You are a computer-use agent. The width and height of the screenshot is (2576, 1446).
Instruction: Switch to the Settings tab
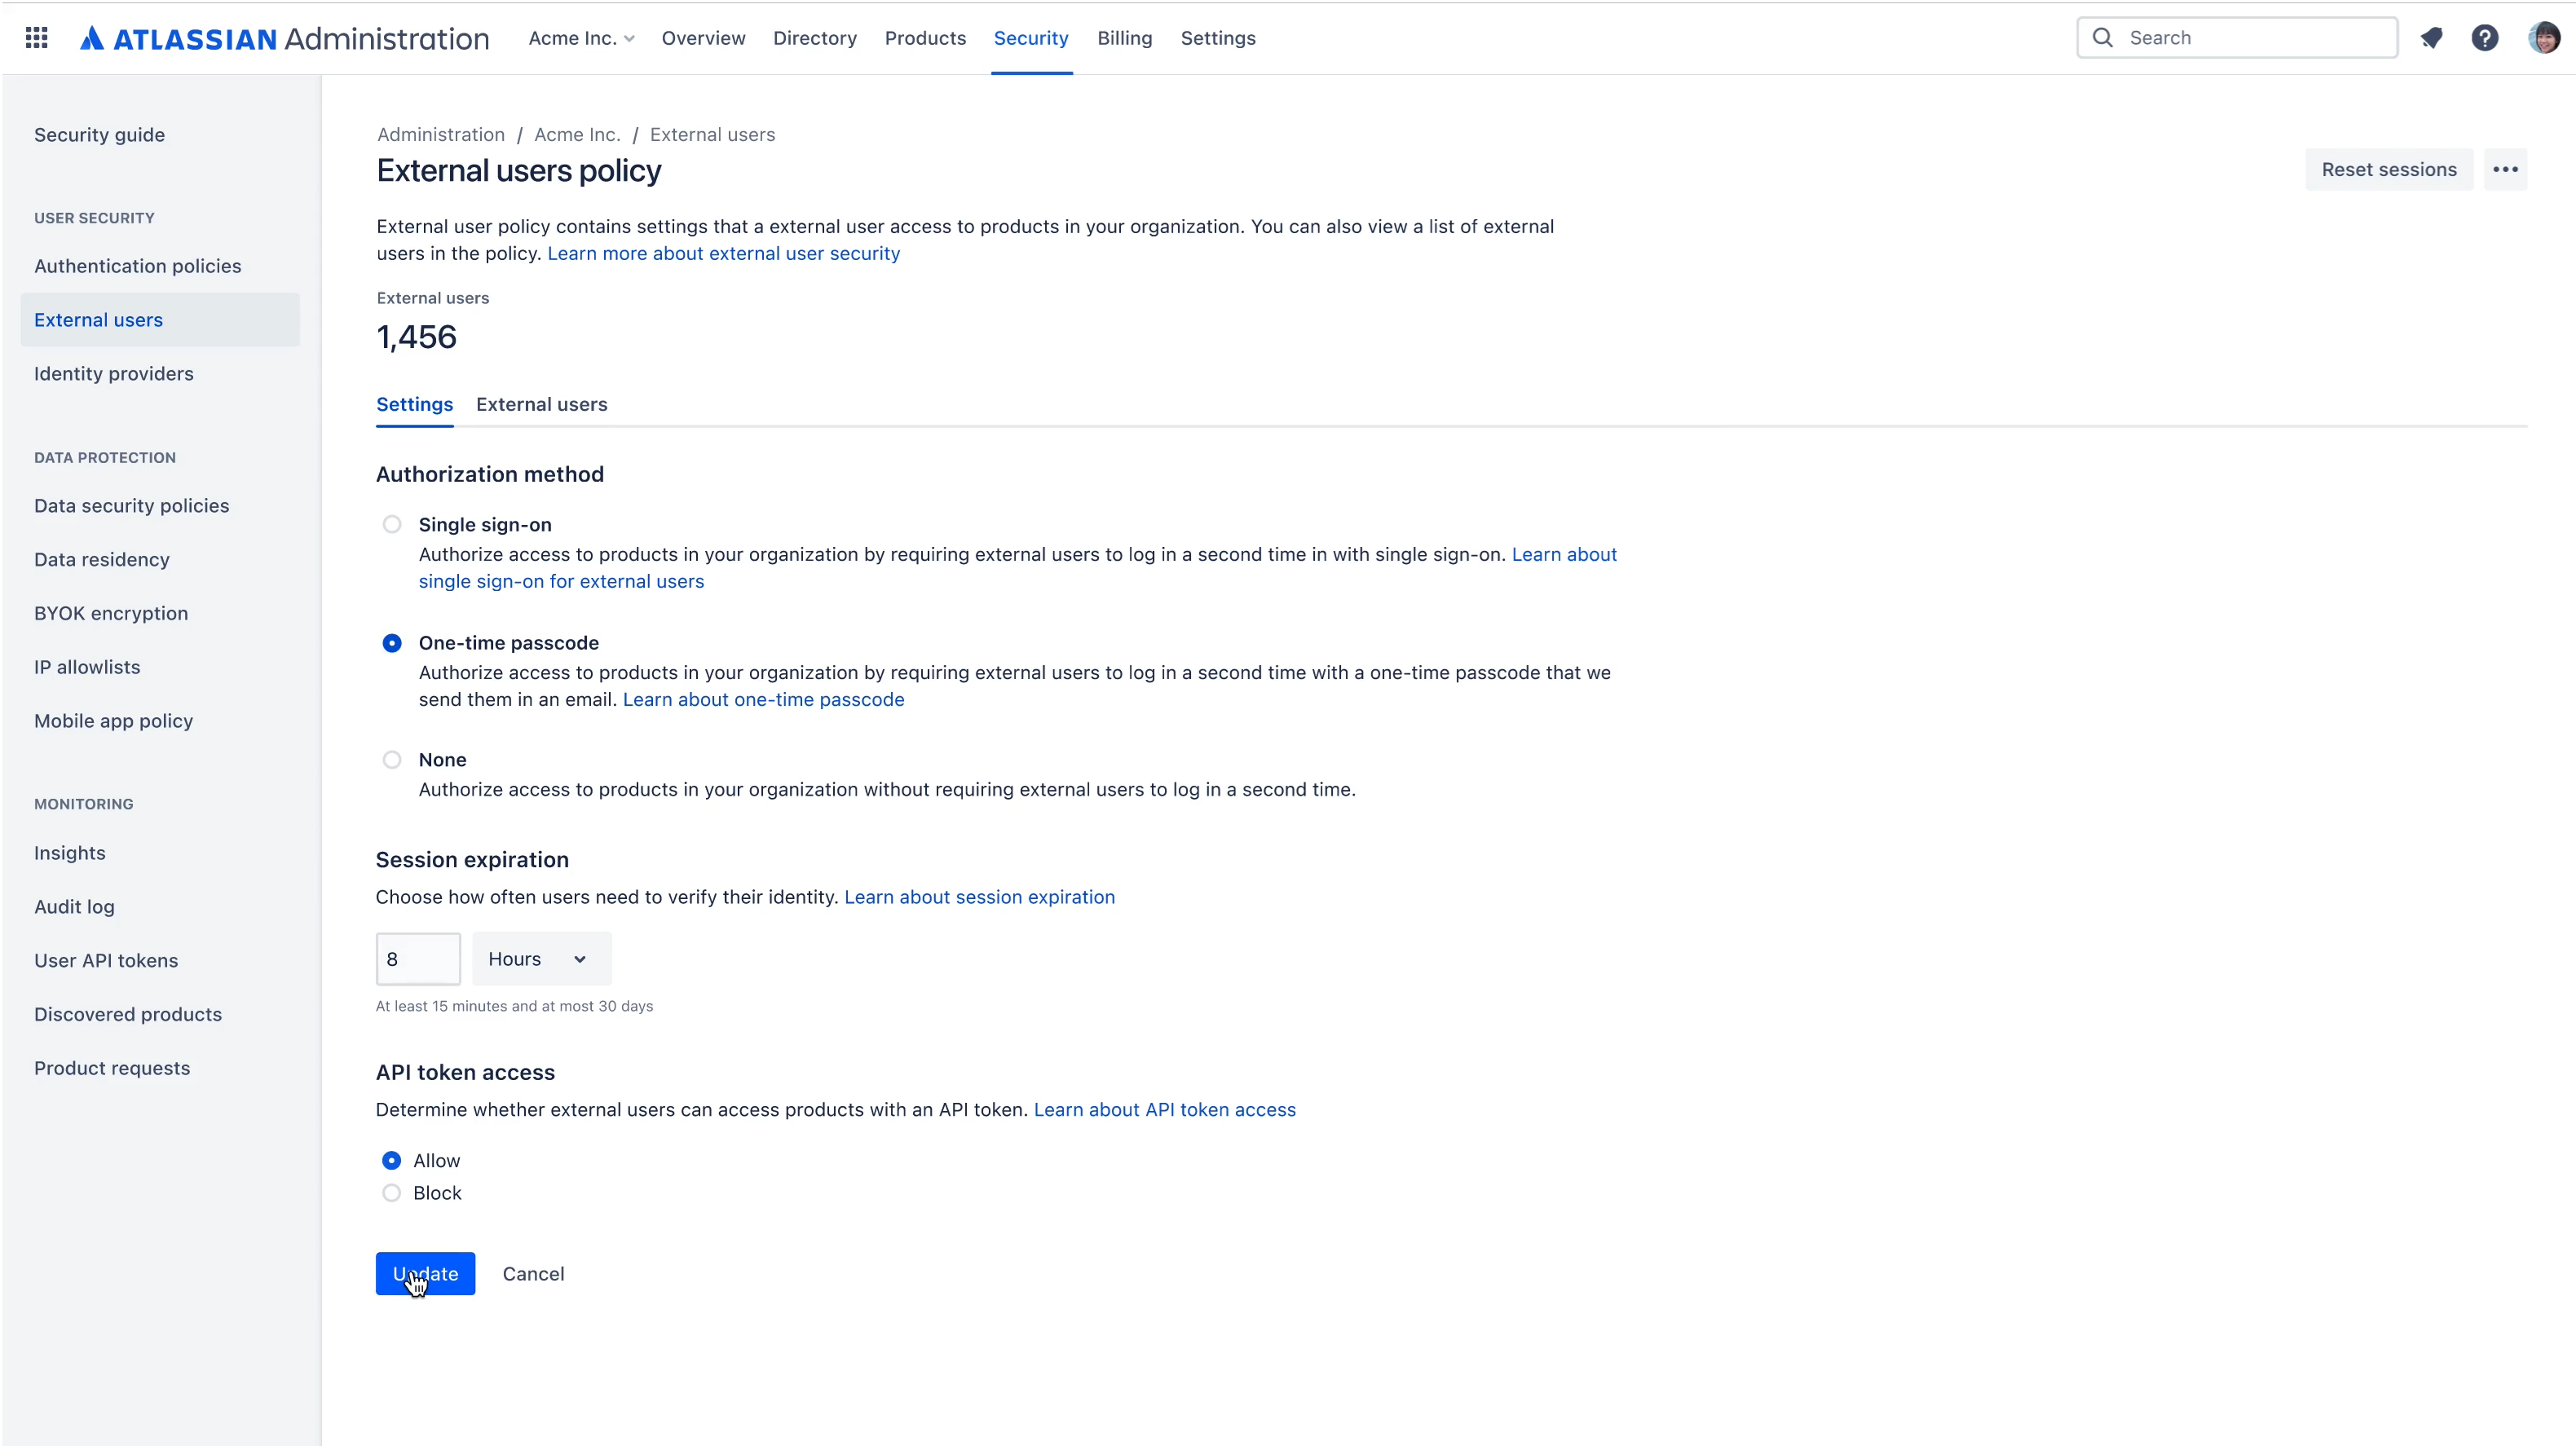pos(414,404)
